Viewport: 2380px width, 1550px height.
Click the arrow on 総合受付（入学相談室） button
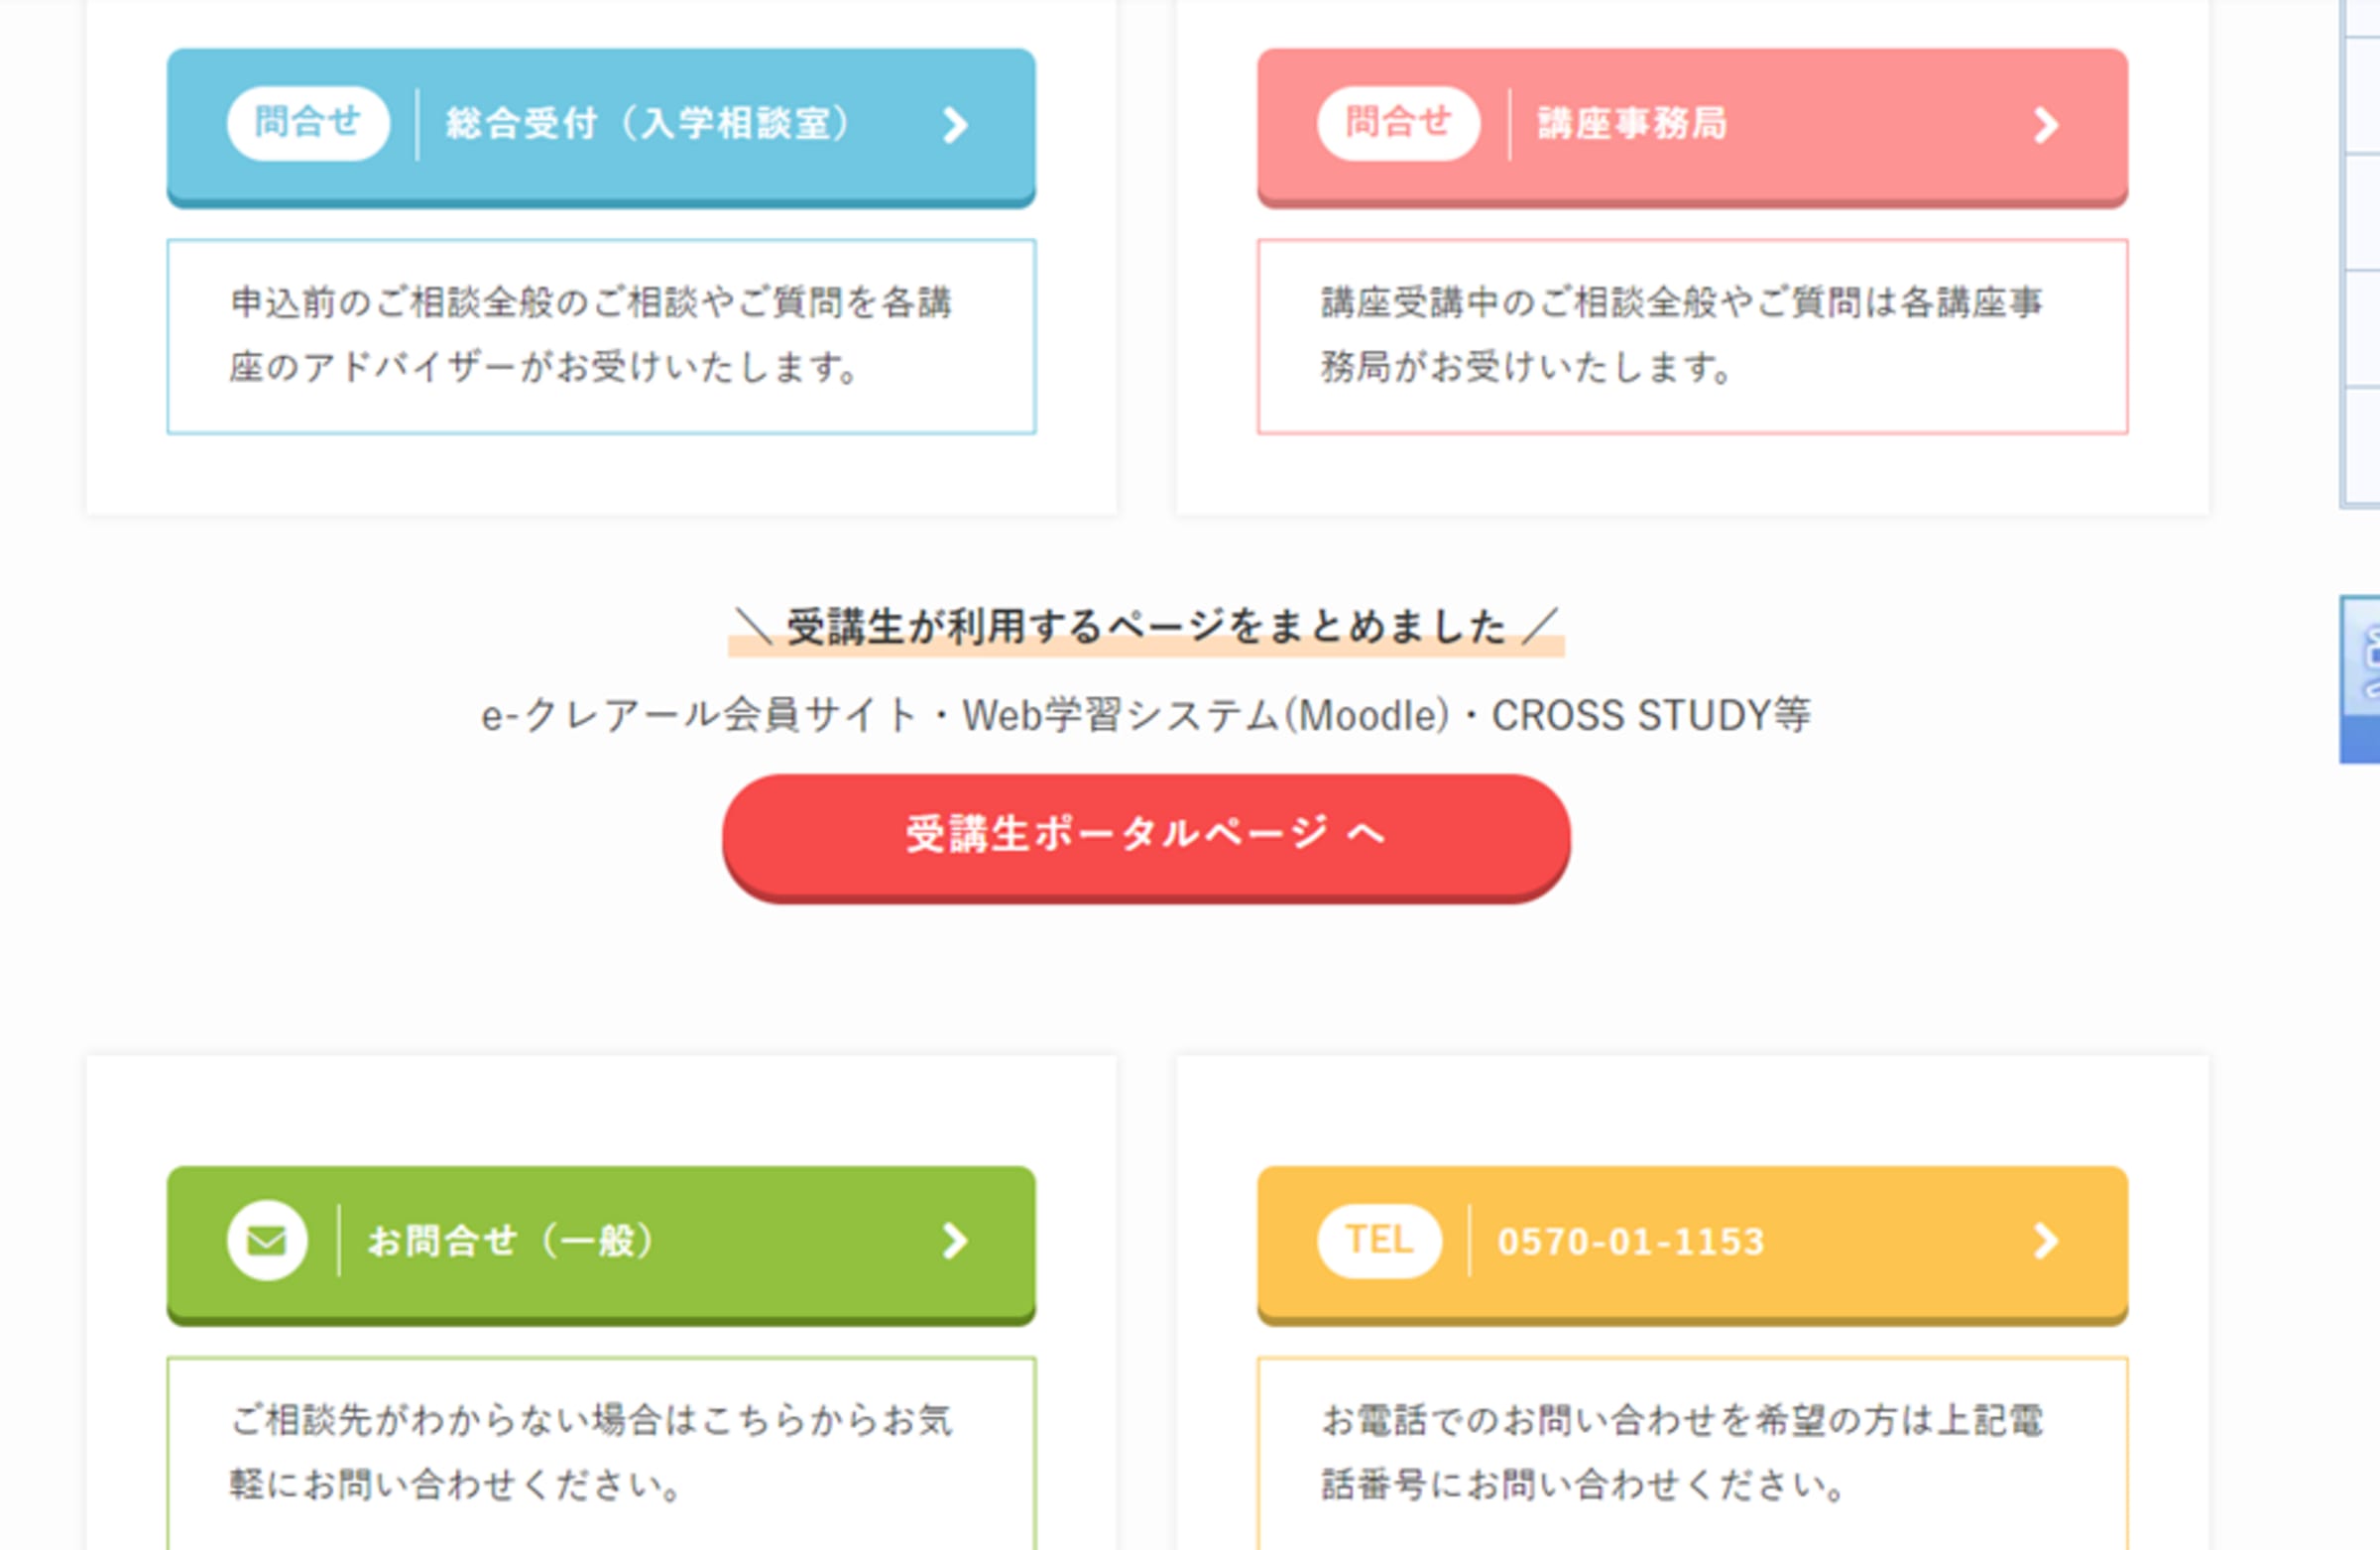coord(955,125)
